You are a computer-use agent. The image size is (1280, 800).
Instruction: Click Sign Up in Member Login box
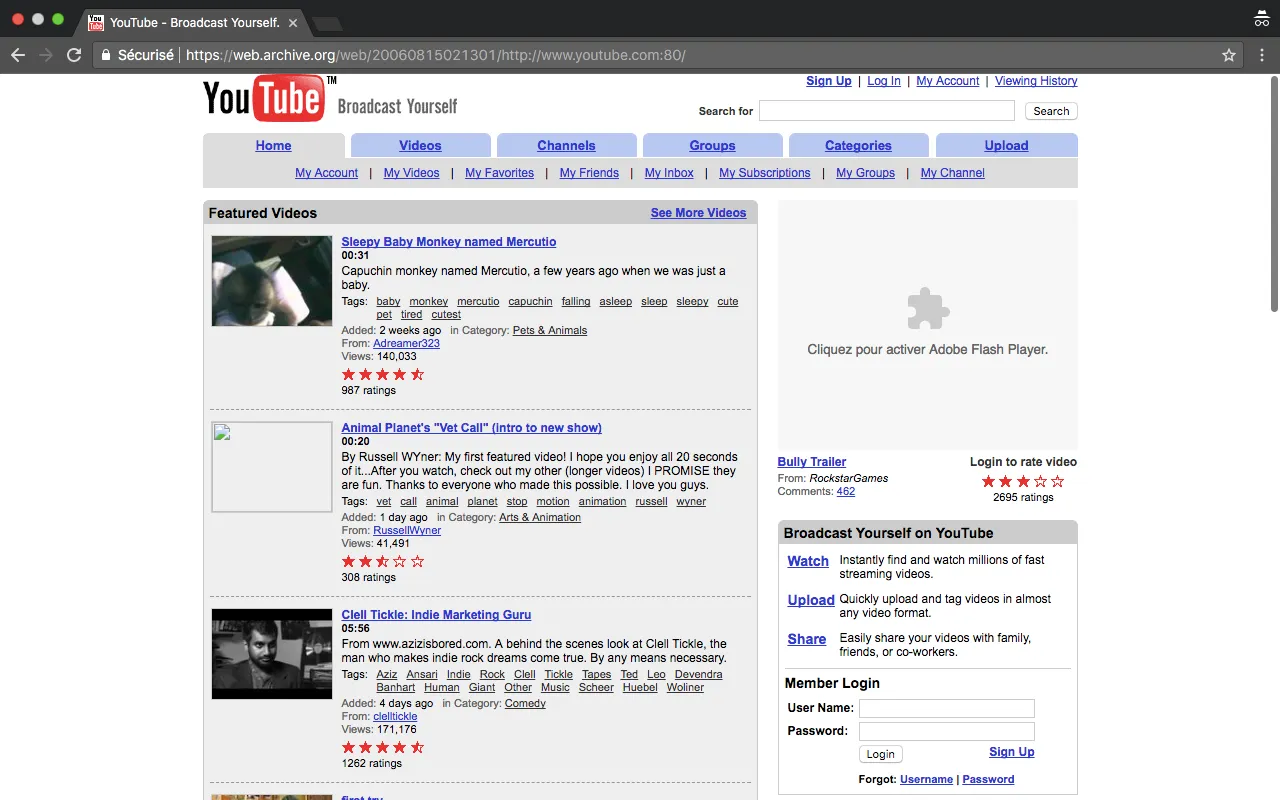[1012, 752]
